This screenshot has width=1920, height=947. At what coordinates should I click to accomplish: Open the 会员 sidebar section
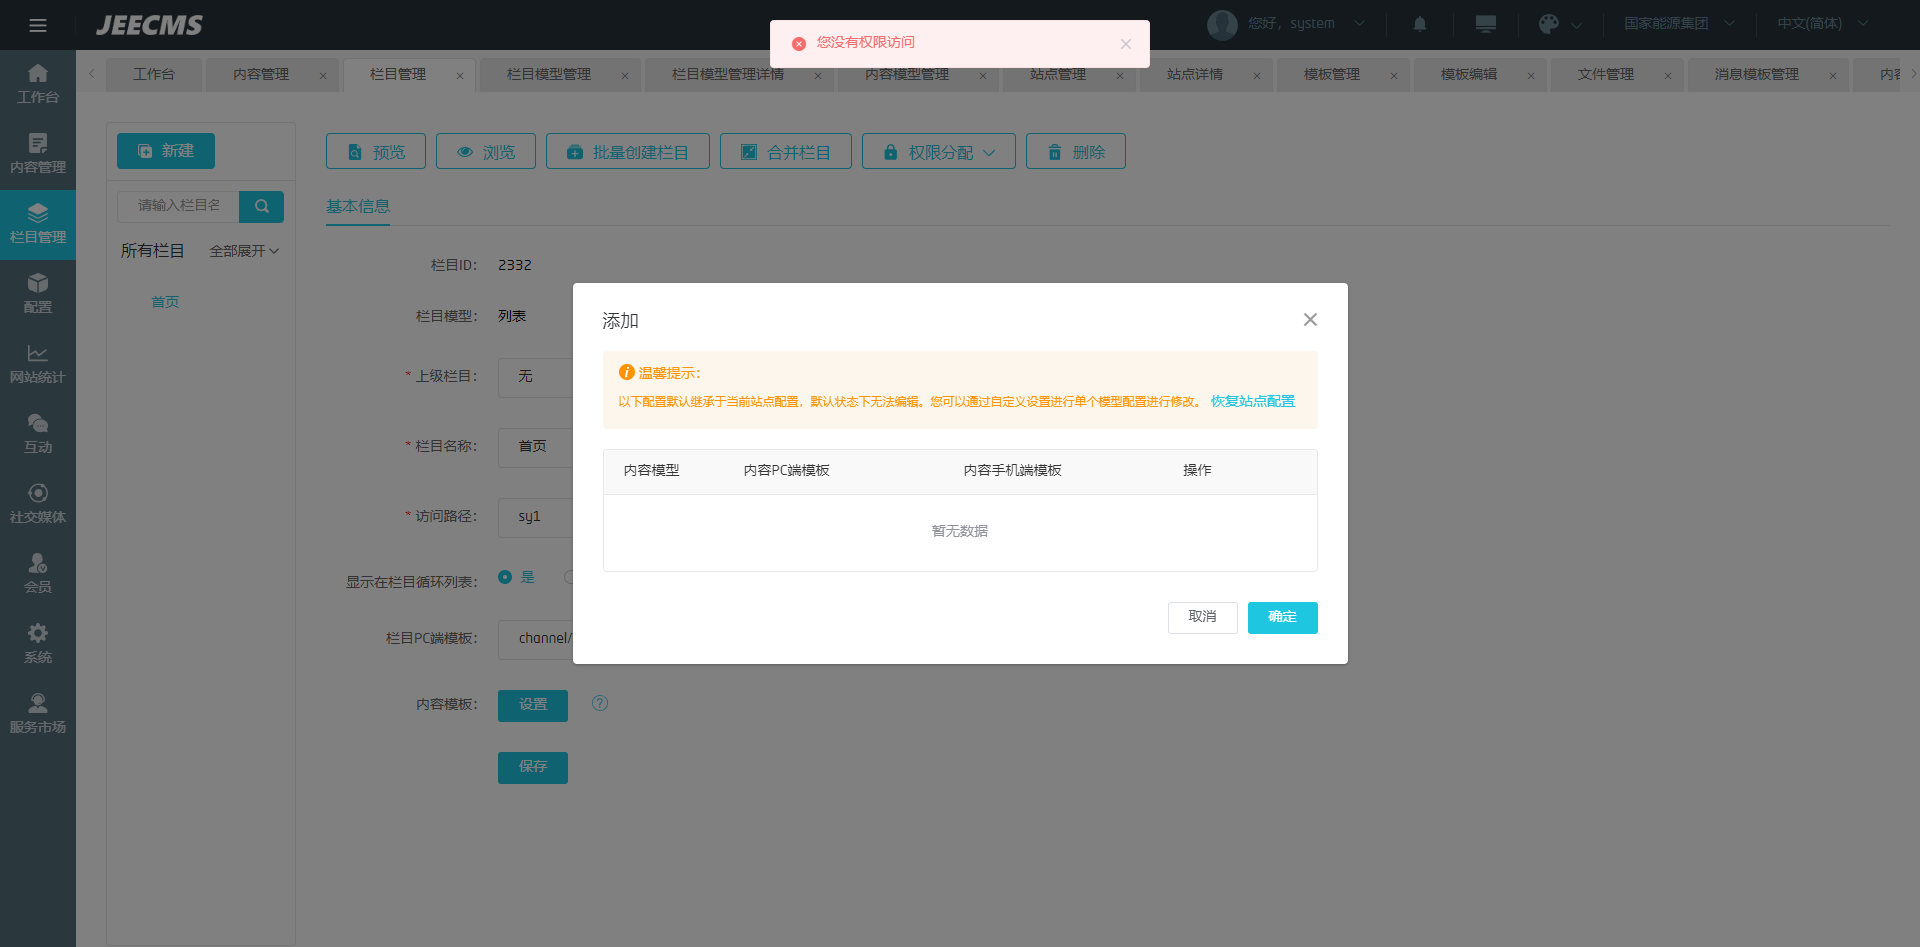pos(38,575)
